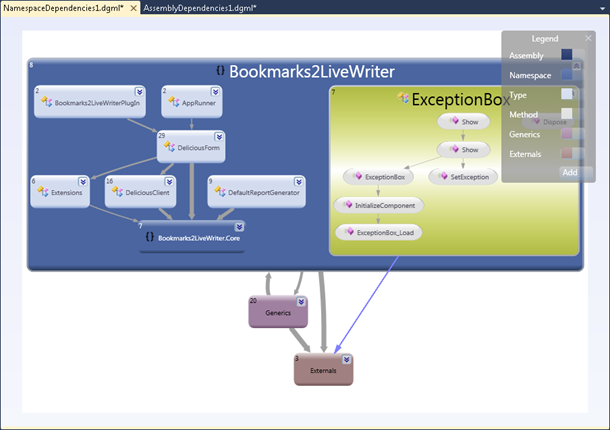Click the Assembly legend entry label

526,56
